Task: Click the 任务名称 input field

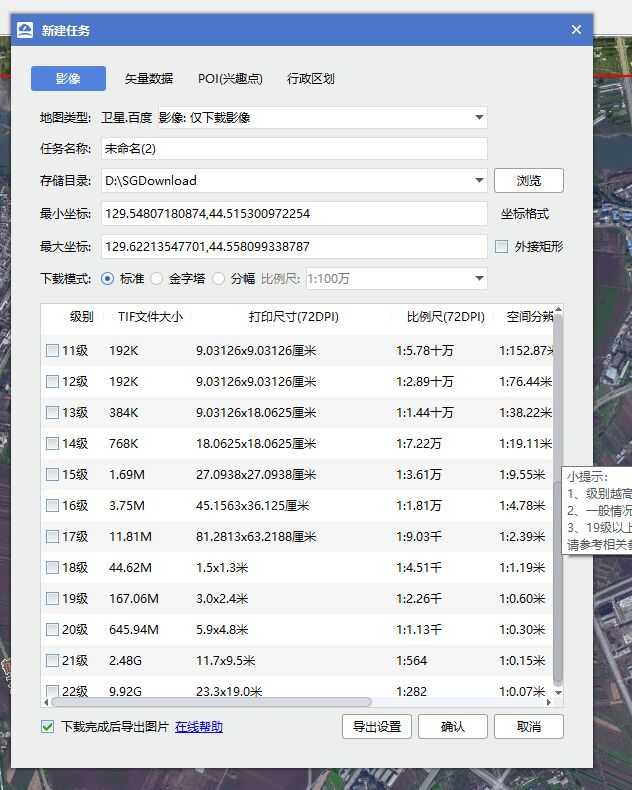Action: pos(294,149)
